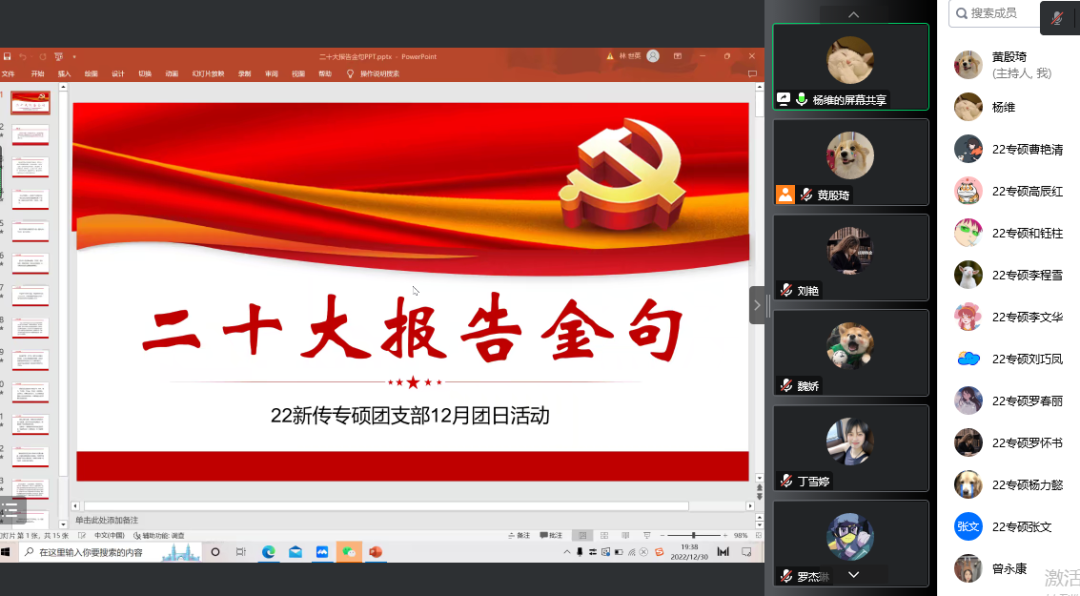Image resolution: width=1080 pixels, height=596 pixels.
Task: Click the spell check icon in status bar
Action: tap(82, 535)
